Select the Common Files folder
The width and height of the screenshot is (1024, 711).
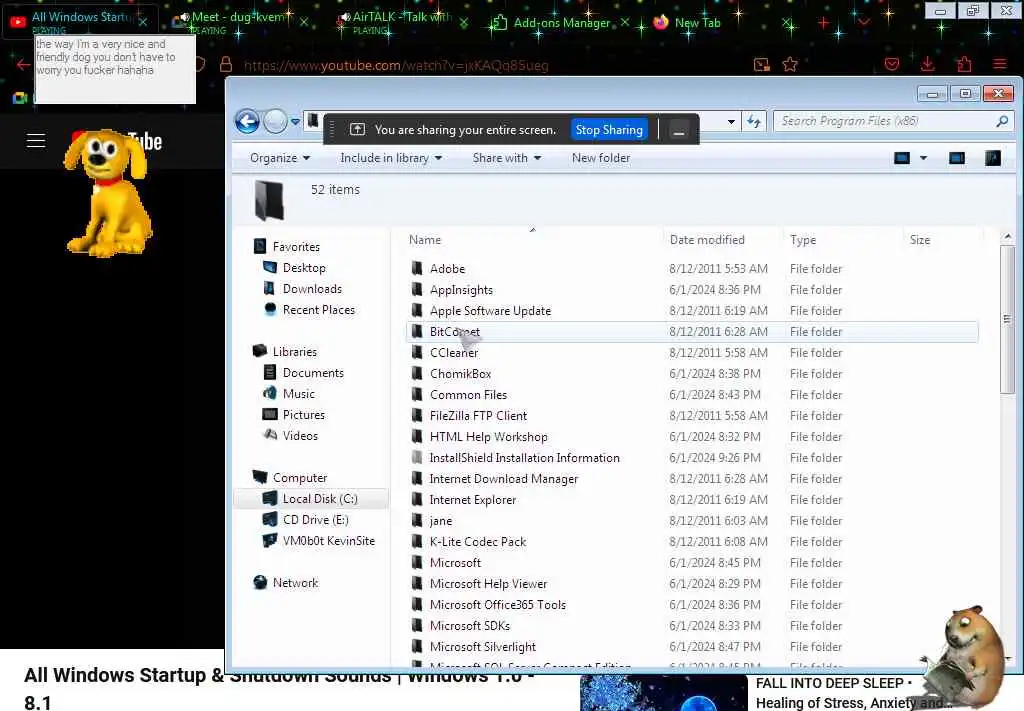coord(468,394)
